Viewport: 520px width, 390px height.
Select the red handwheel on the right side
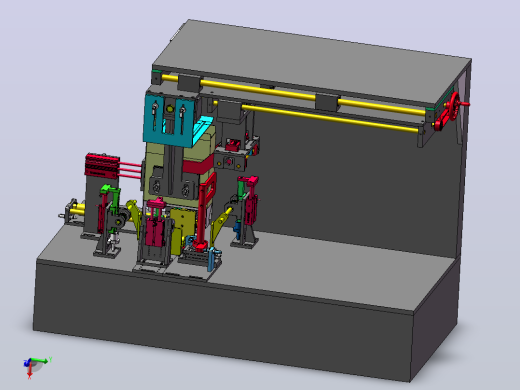(453, 107)
